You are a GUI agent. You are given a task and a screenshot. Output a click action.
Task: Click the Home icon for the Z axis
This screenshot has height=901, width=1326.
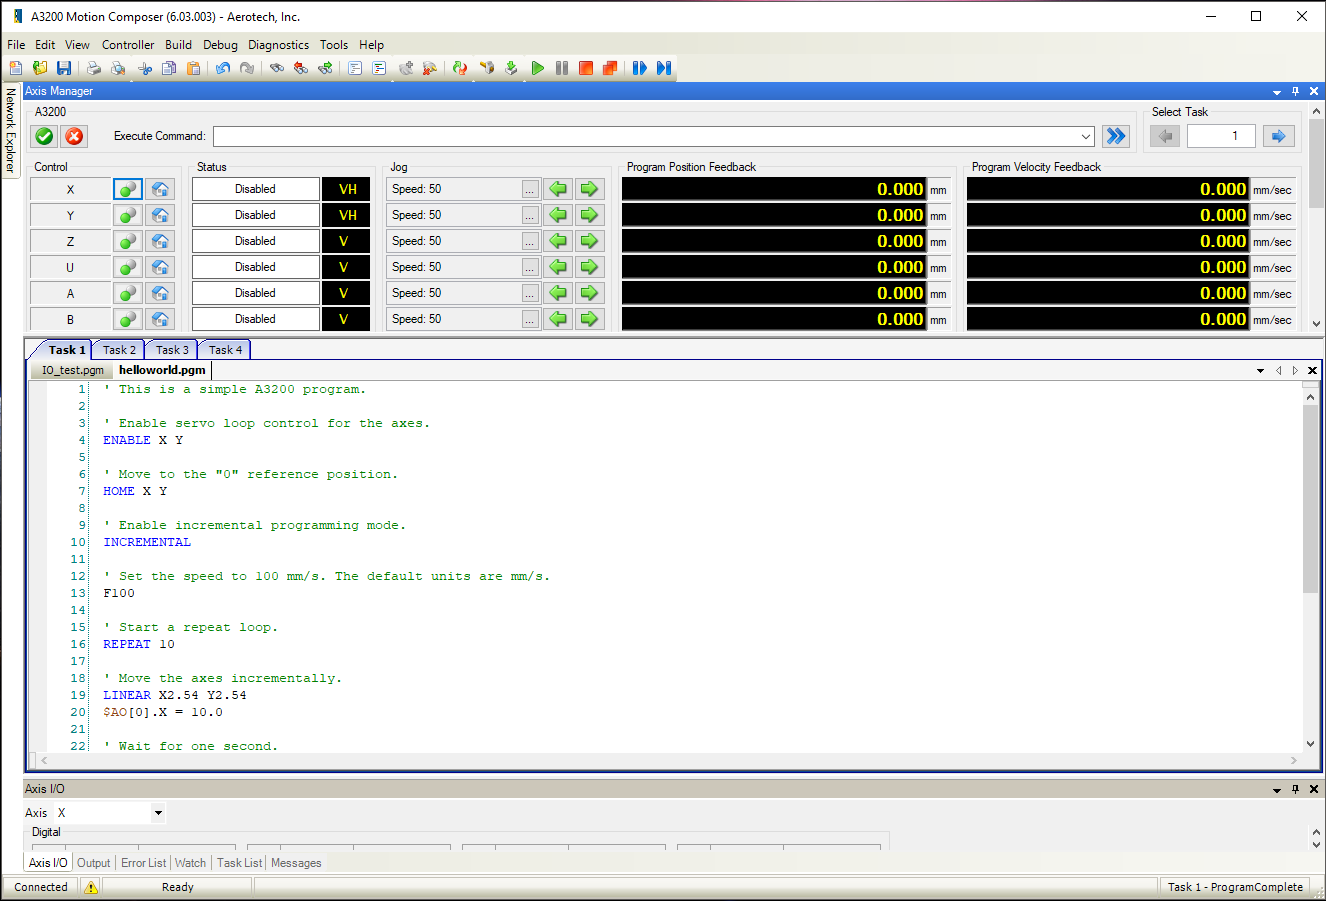coord(160,241)
